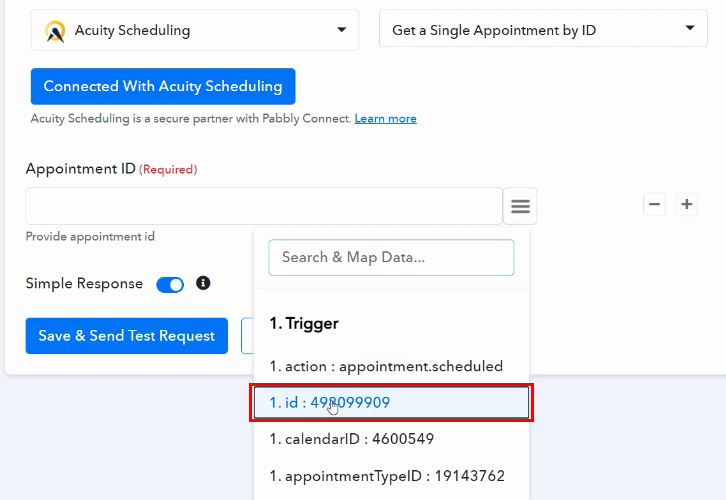
Task: Open the Acuity Scheduling app dropdown
Action: pos(195,30)
